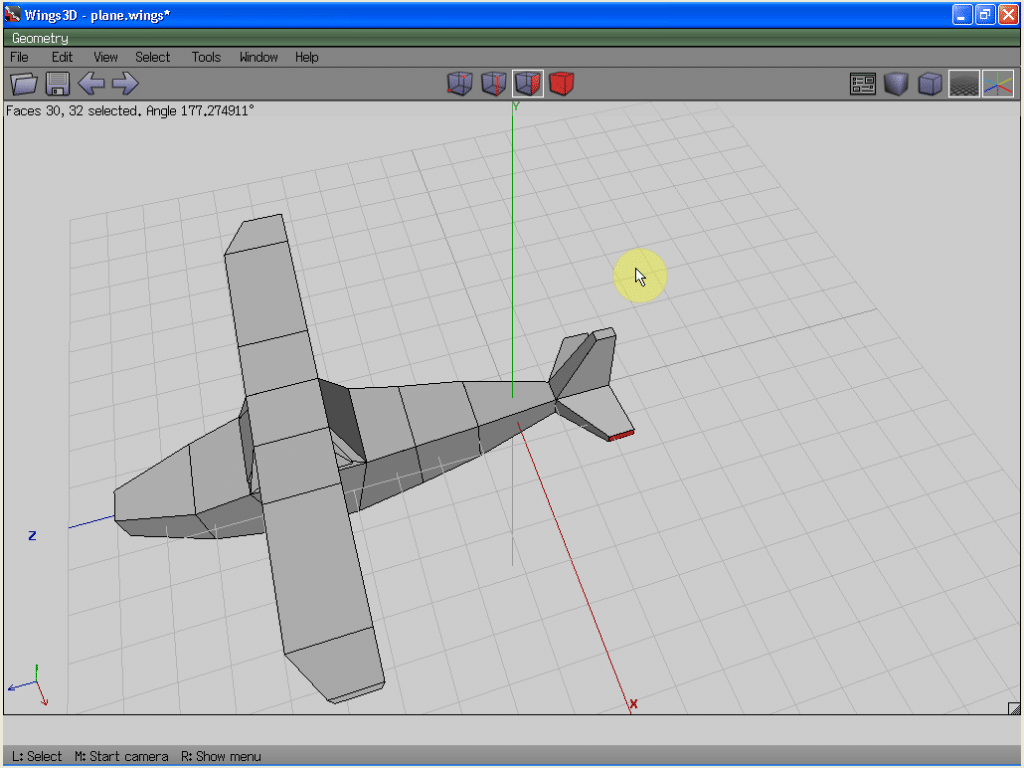The height and width of the screenshot is (768, 1024).
Task: Open the File menu
Action: (x=19, y=57)
